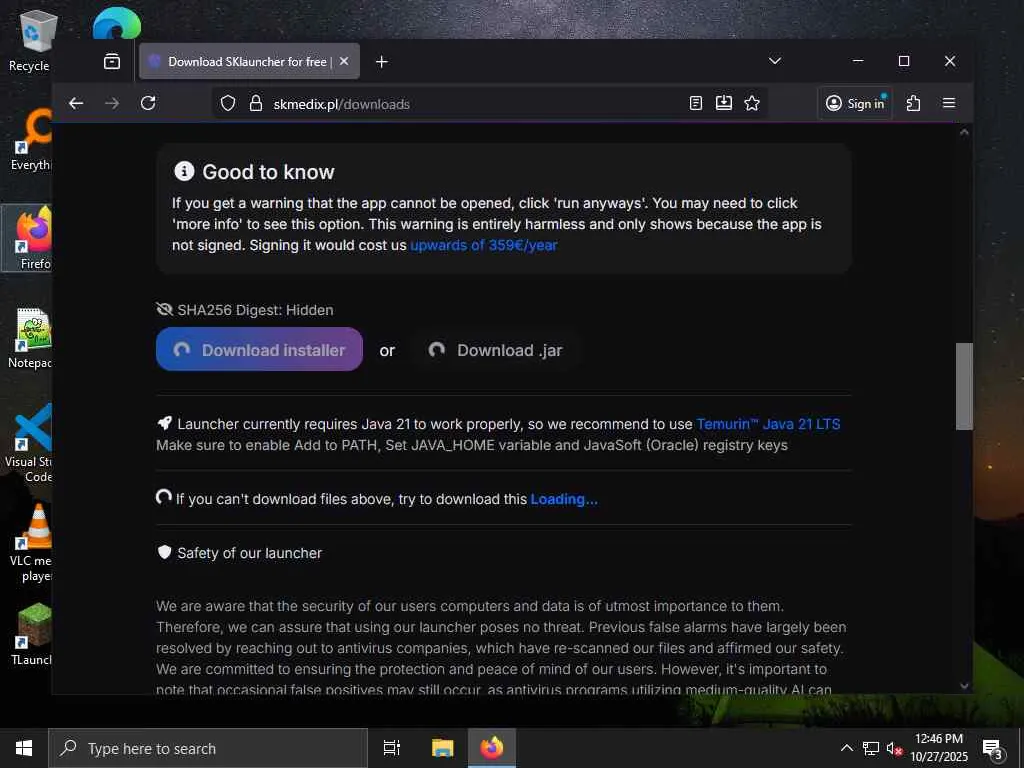The width and height of the screenshot is (1024, 768).
Task: Select the VLC media player desktop shortcut
Action: click(x=31, y=542)
